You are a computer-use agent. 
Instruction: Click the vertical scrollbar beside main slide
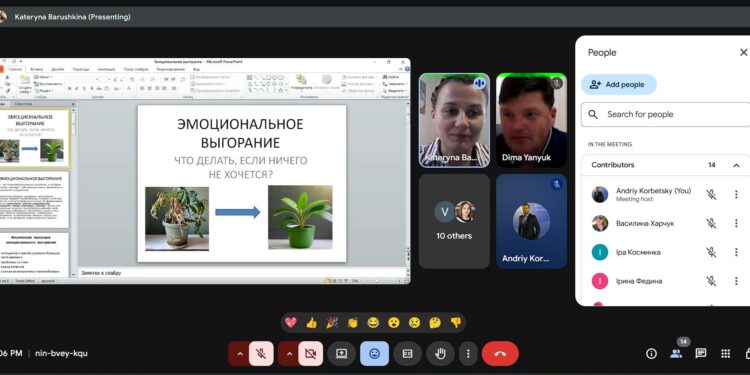408,177
